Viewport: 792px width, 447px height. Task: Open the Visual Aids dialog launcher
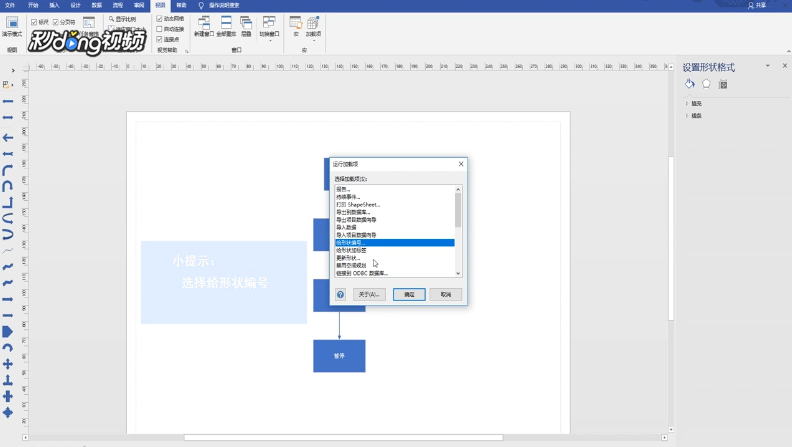(186, 51)
